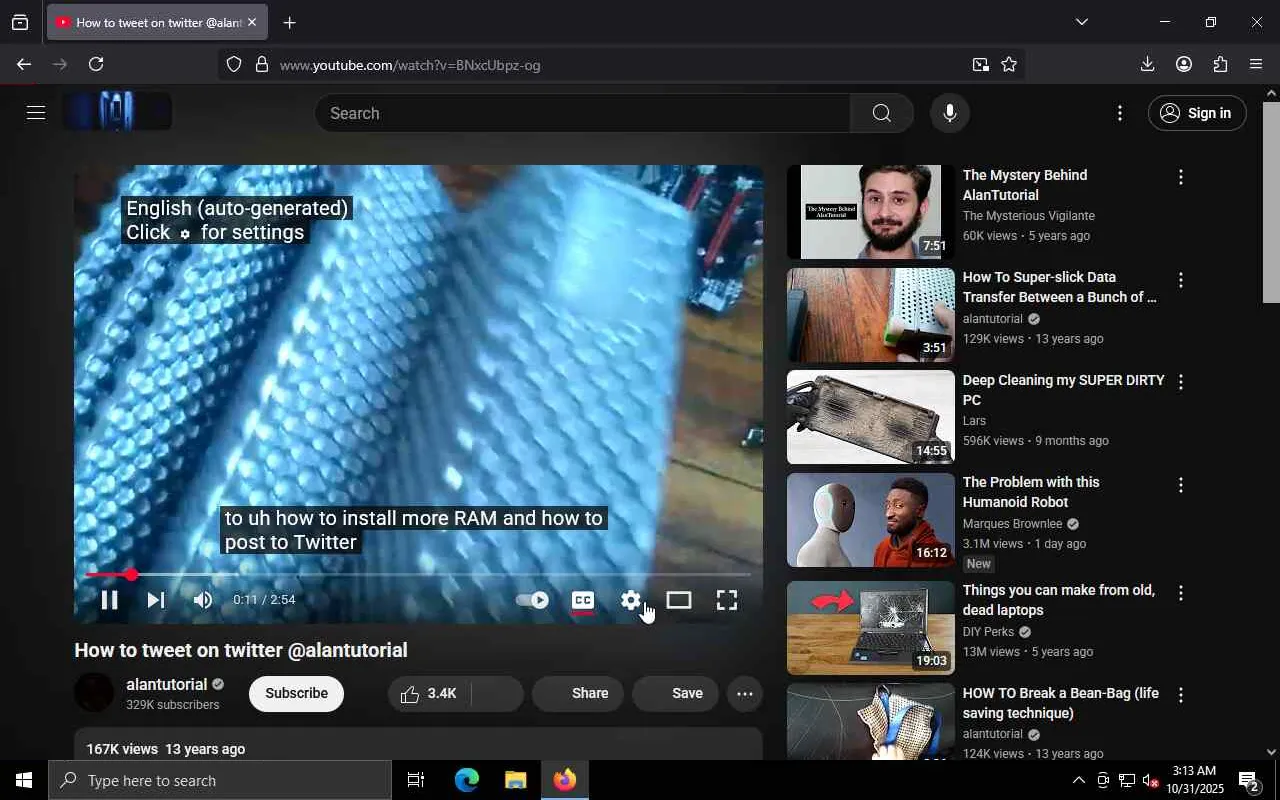Open the Windows notification center

point(1249,780)
